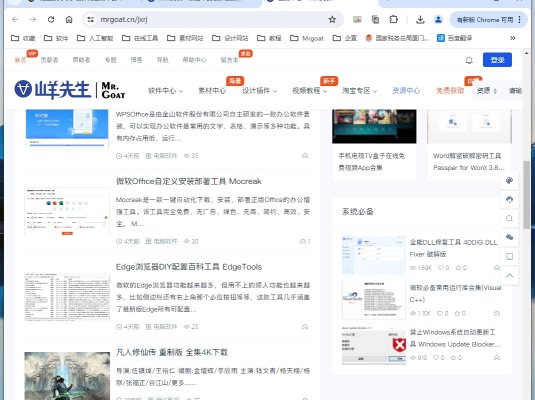Screen dimensions: 535x400
Task: Open Chrome downloads
Action: click(x=420, y=19)
